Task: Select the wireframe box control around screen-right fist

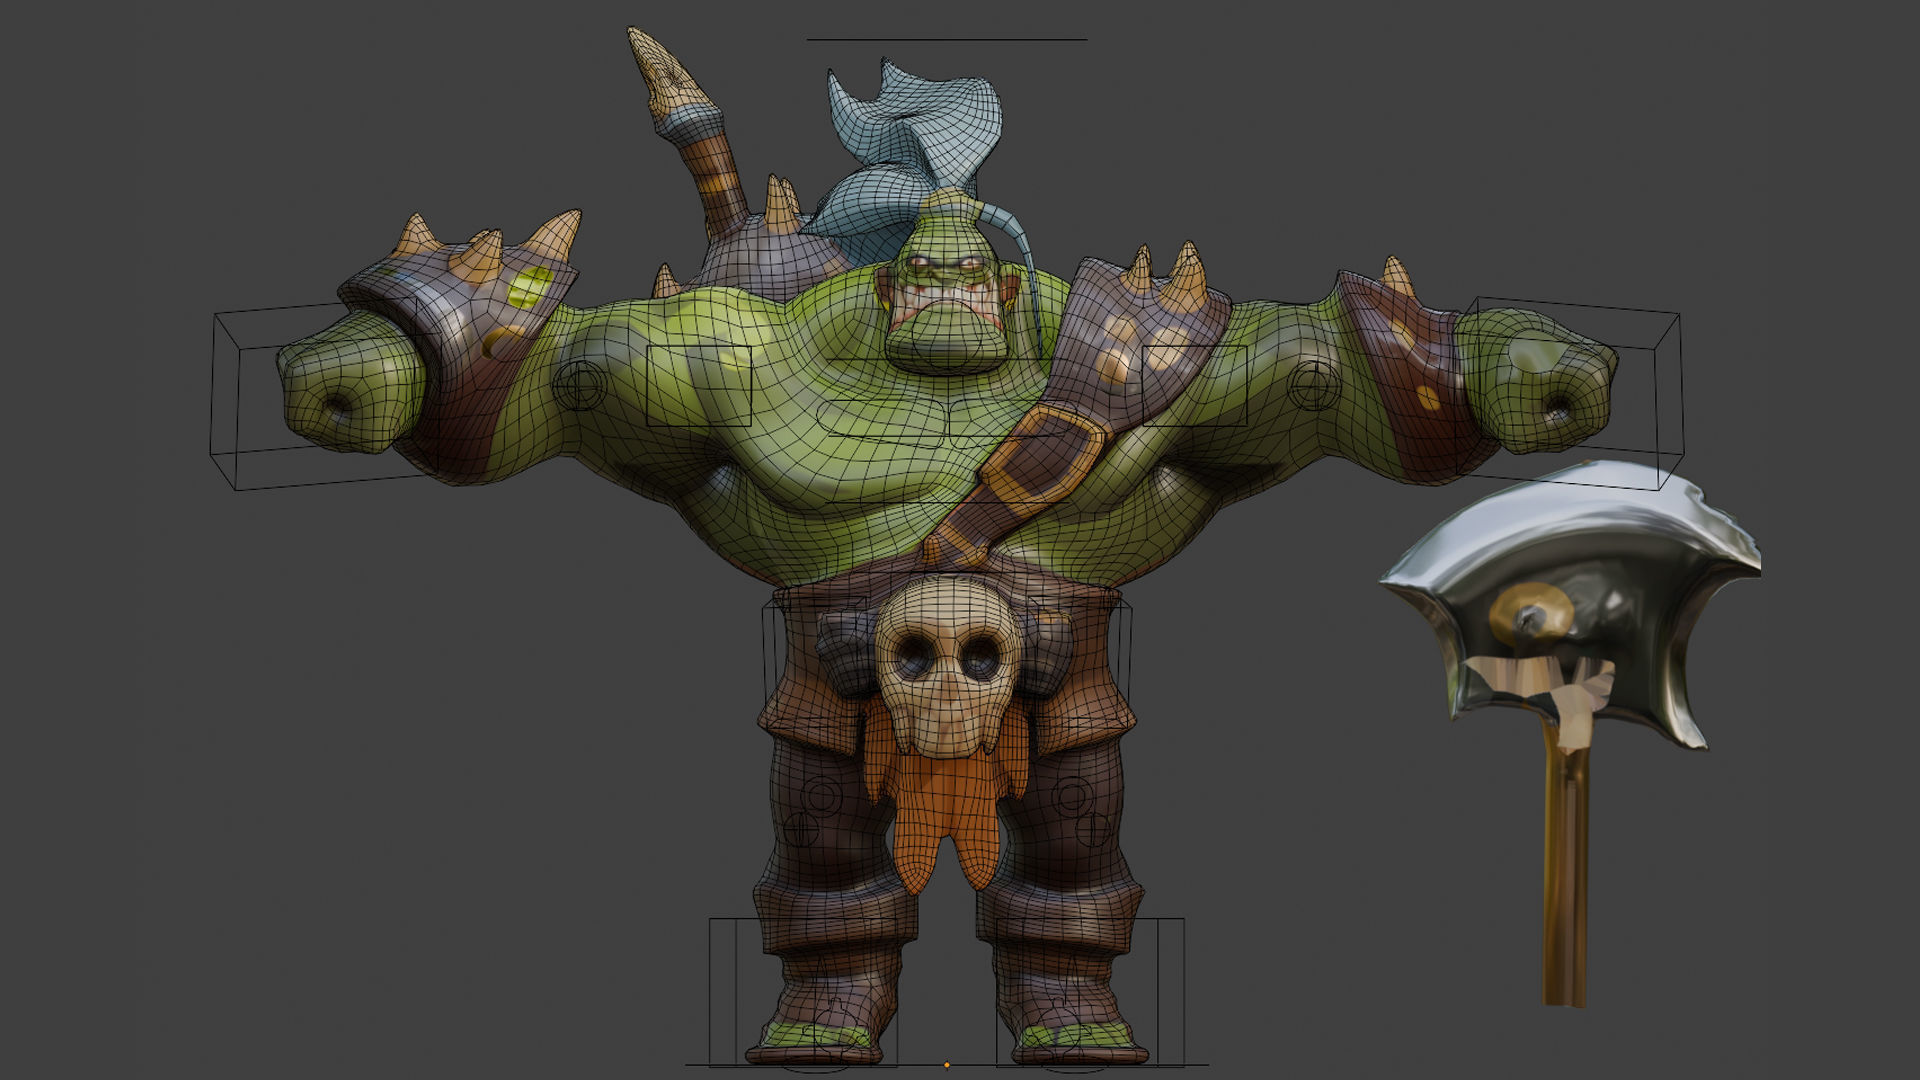Action: click(1570, 393)
